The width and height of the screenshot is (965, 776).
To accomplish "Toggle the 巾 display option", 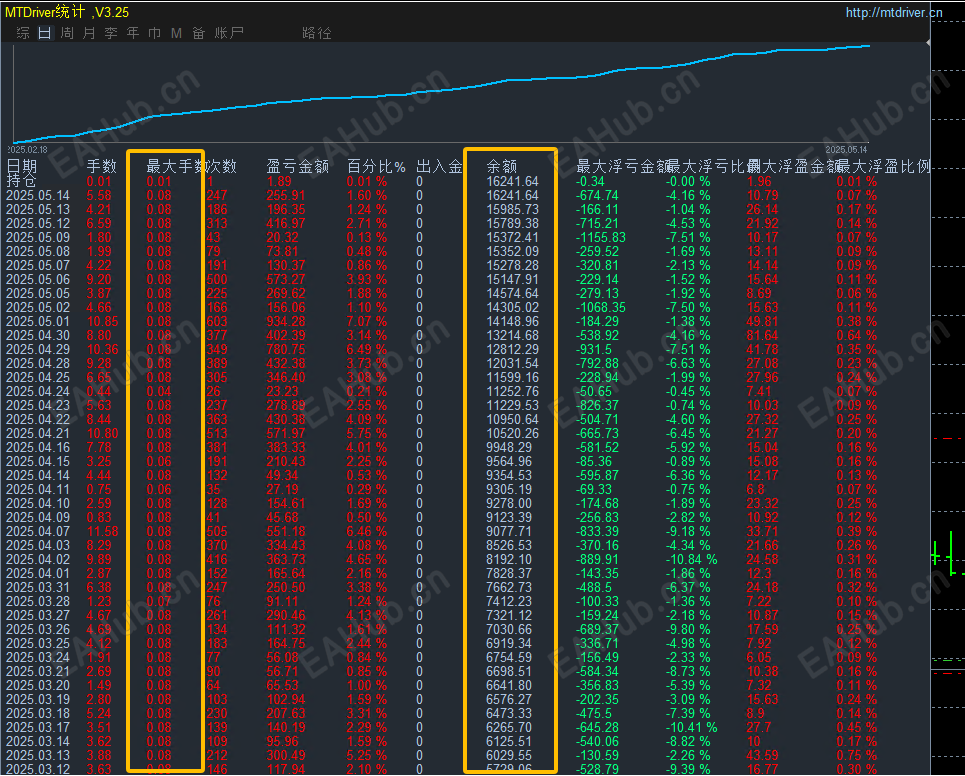I will [155, 32].
